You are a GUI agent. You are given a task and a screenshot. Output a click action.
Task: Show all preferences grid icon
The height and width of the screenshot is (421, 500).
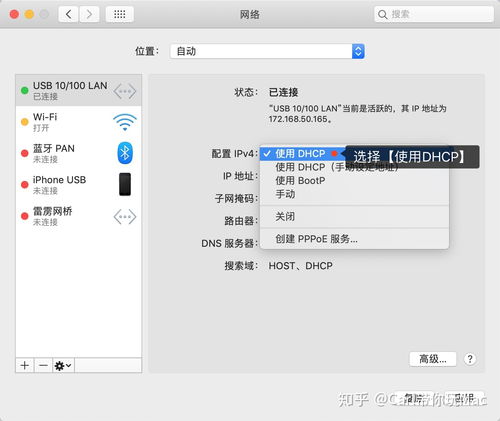[120, 14]
